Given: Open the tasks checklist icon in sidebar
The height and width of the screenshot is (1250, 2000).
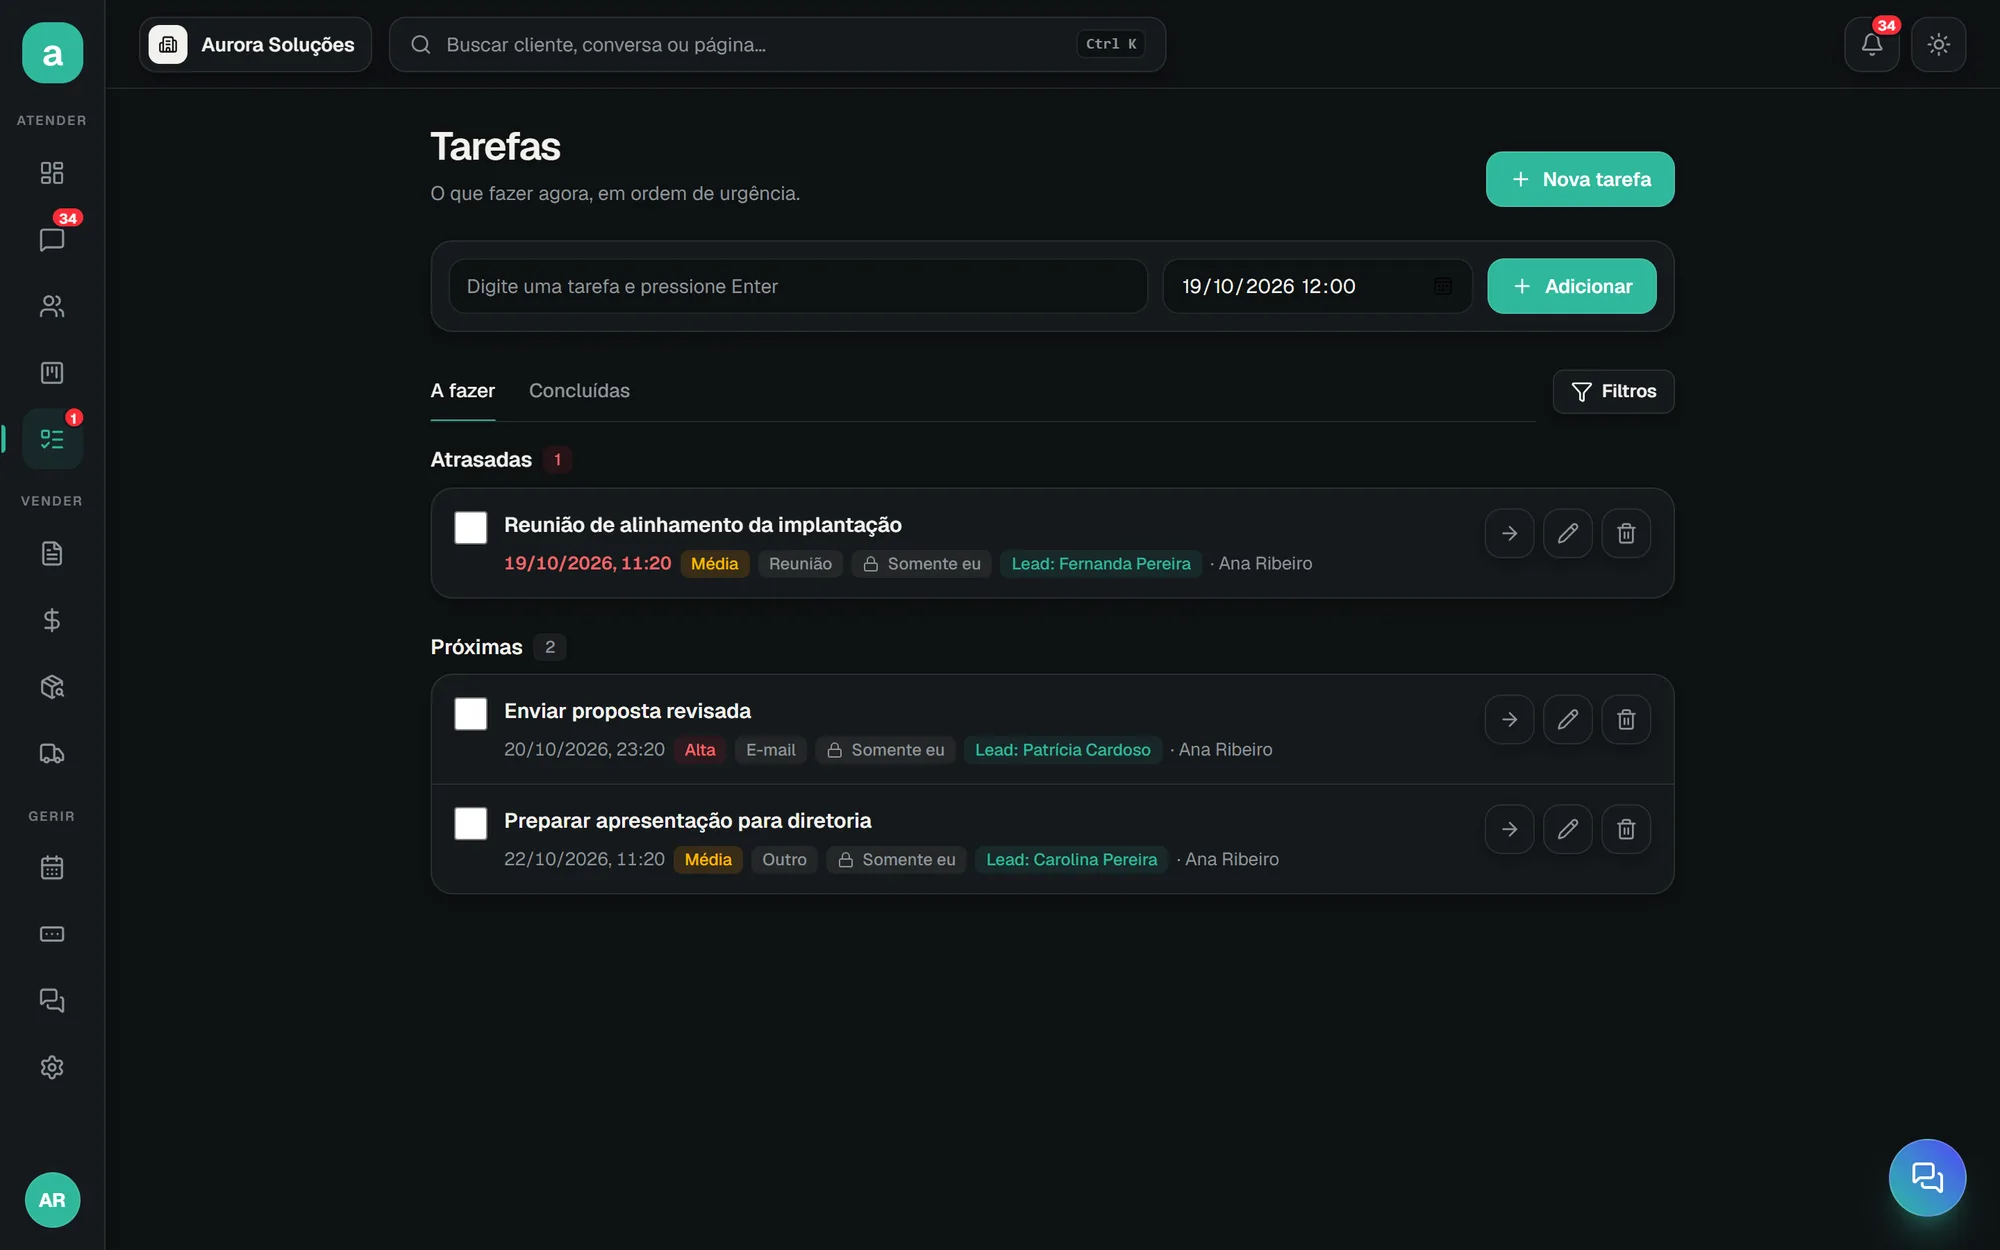Looking at the screenshot, I should tap(52, 439).
